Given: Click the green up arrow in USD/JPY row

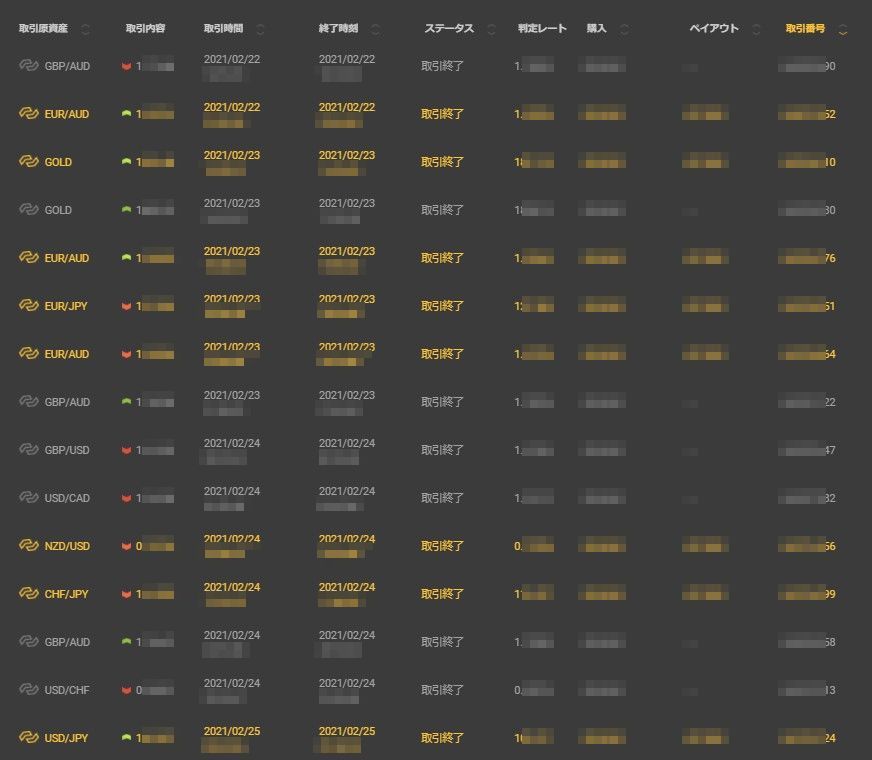Looking at the screenshot, I should point(126,738).
